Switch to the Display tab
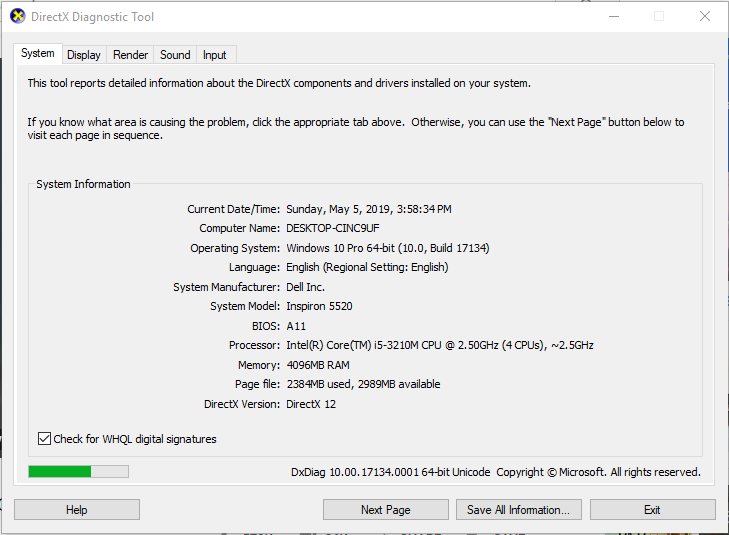The height and width of the screenshot is (535, 729). click(84, 55)
